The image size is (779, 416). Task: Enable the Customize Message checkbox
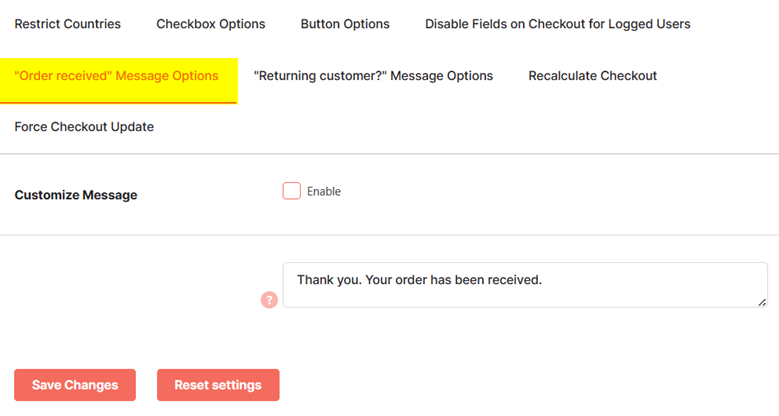292,191
